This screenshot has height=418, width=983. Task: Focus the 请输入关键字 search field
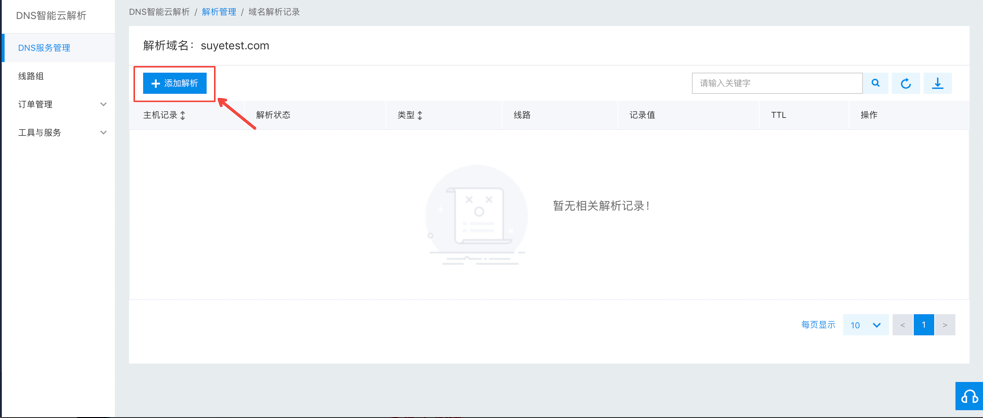tap(776, 83)
